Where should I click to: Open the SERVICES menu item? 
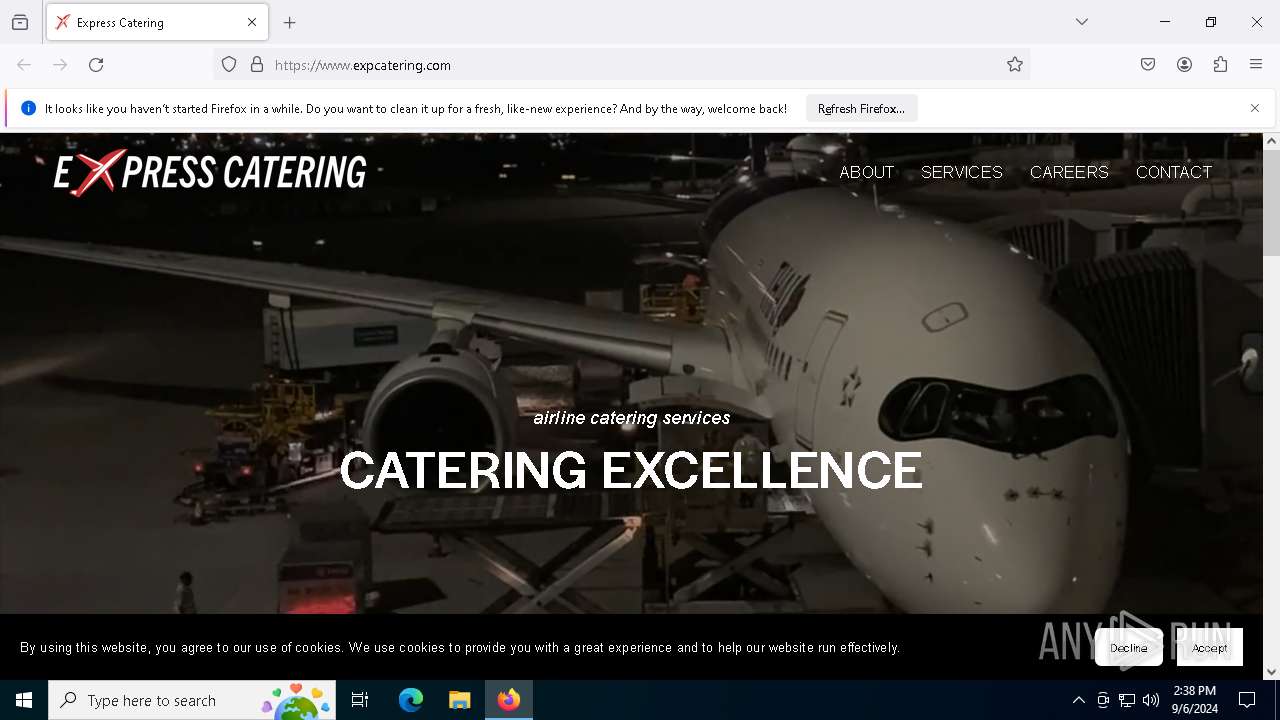(961, 172)
